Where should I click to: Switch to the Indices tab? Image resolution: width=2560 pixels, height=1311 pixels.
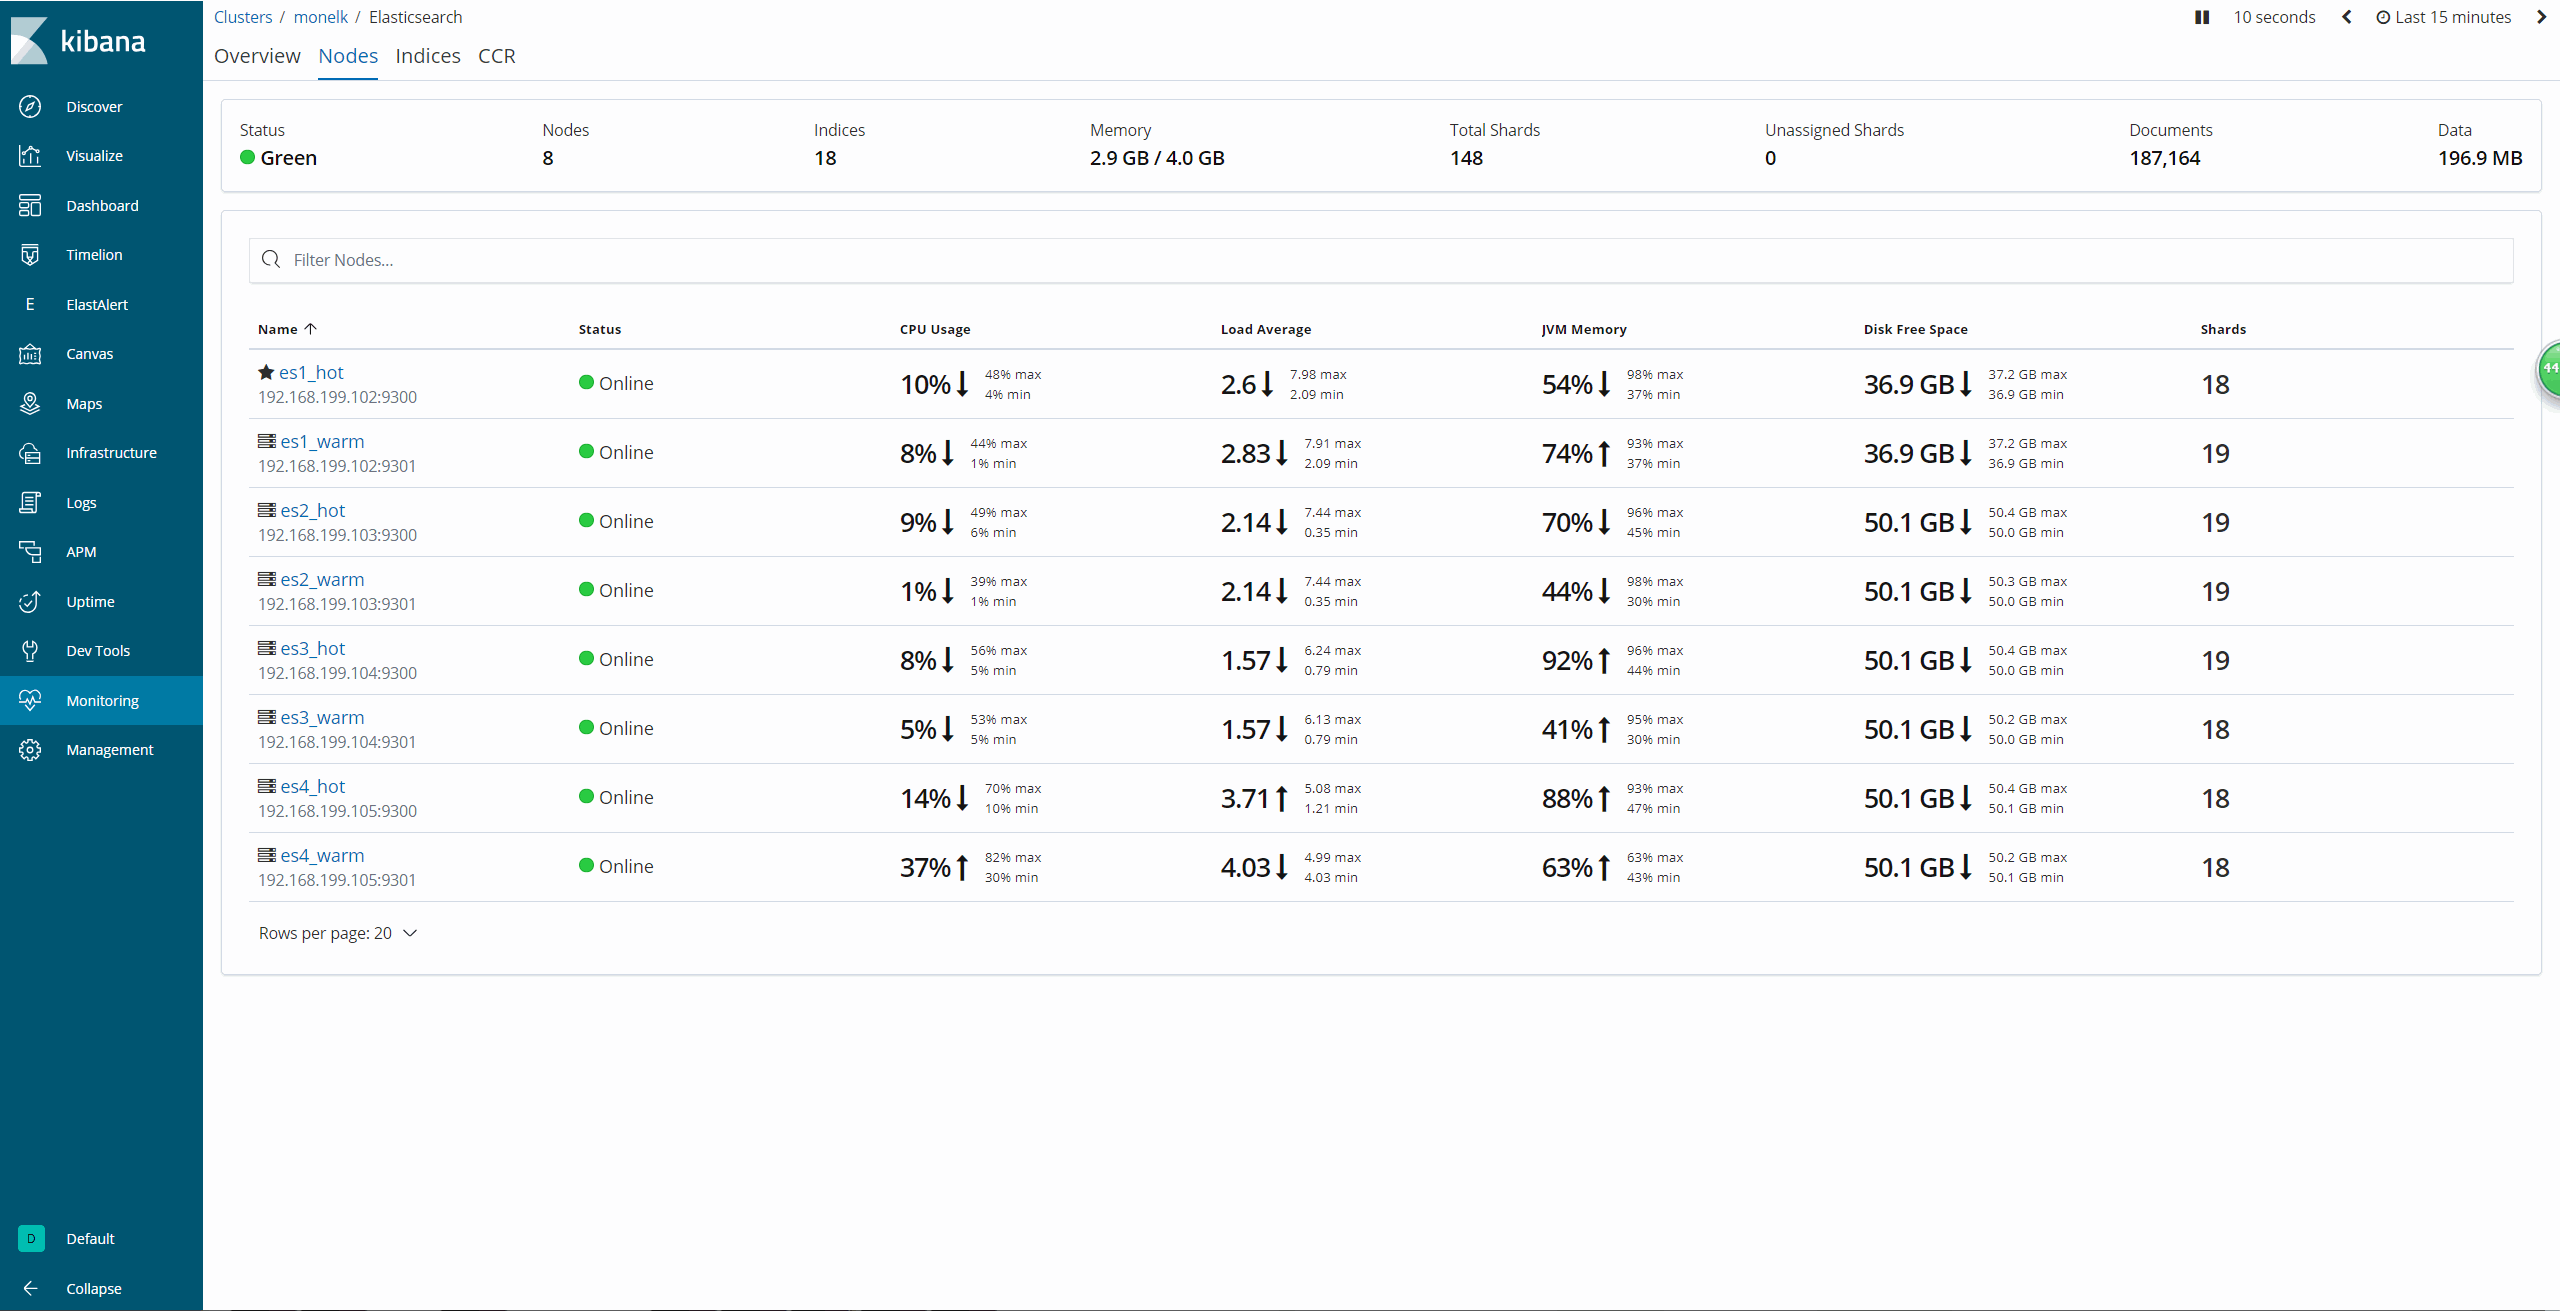click(427, 56)
